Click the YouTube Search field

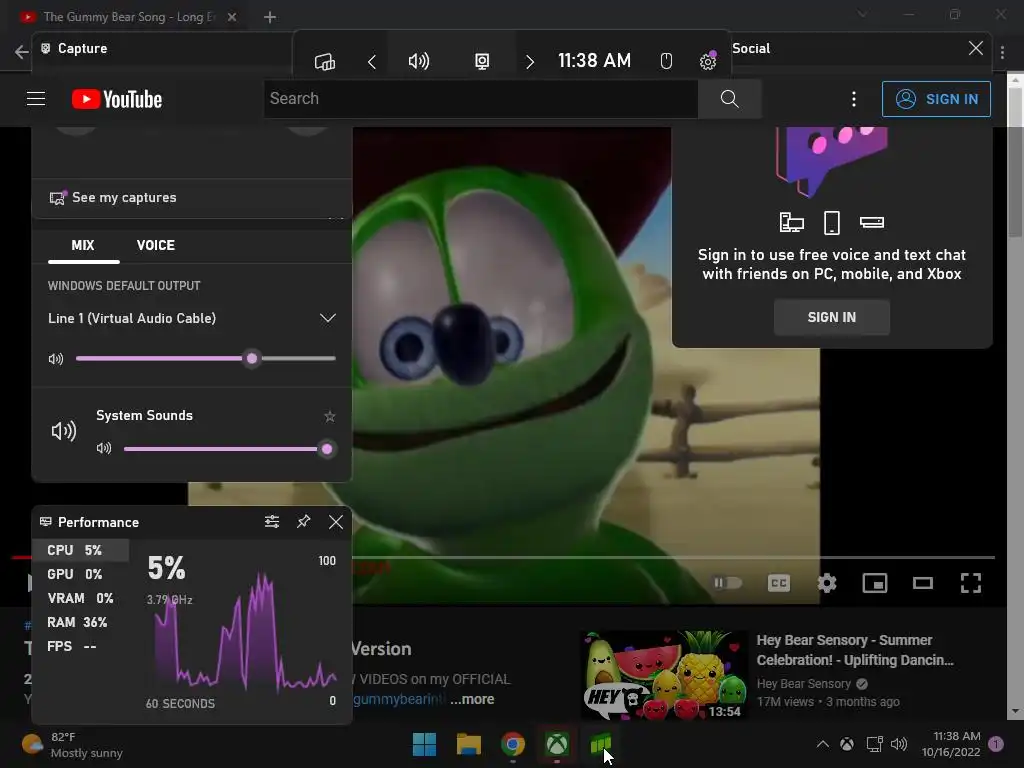coord(481,99)
